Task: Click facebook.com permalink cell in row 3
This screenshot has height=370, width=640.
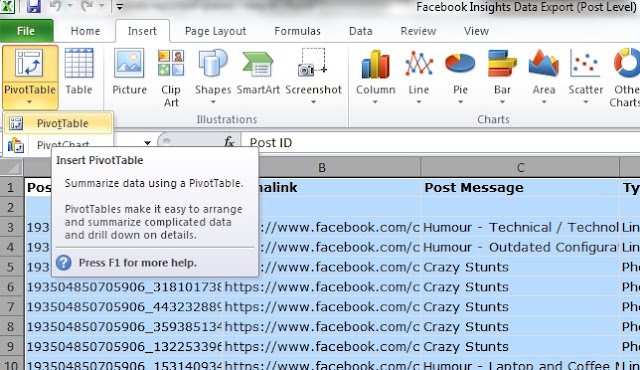Action: coord(339,227)
